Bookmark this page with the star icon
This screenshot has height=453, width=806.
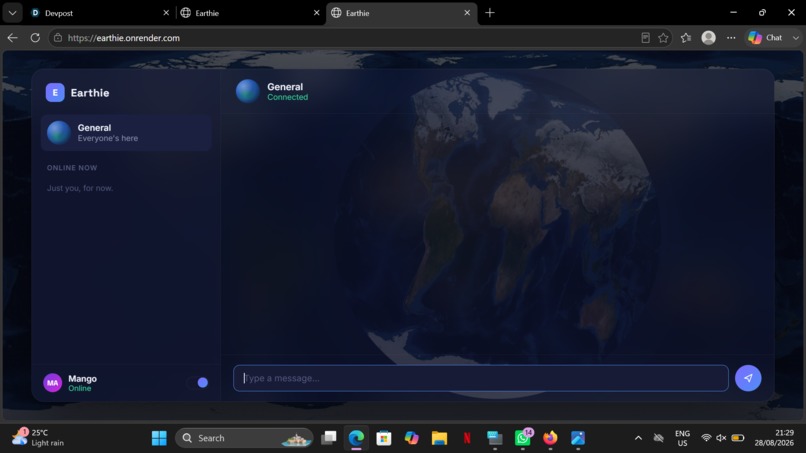point(663,38)
